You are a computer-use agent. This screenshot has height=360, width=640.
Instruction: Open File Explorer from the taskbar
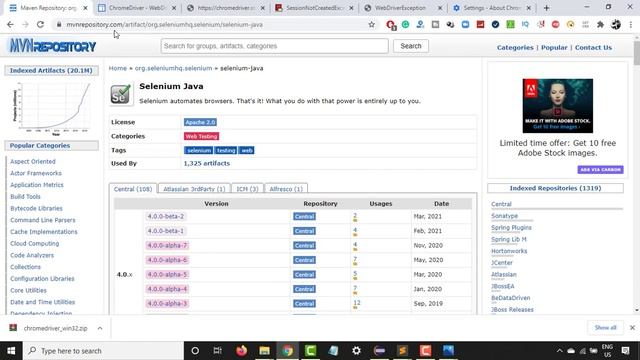pos(264,351)
